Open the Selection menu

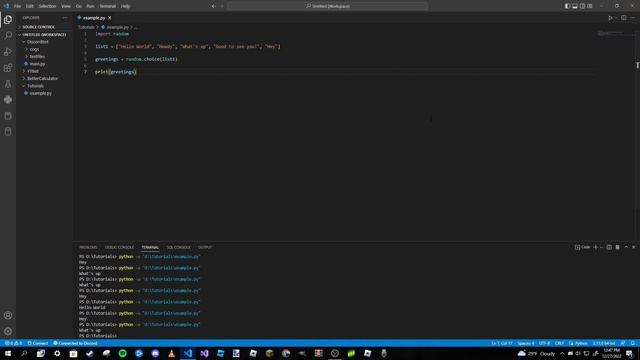47,6
